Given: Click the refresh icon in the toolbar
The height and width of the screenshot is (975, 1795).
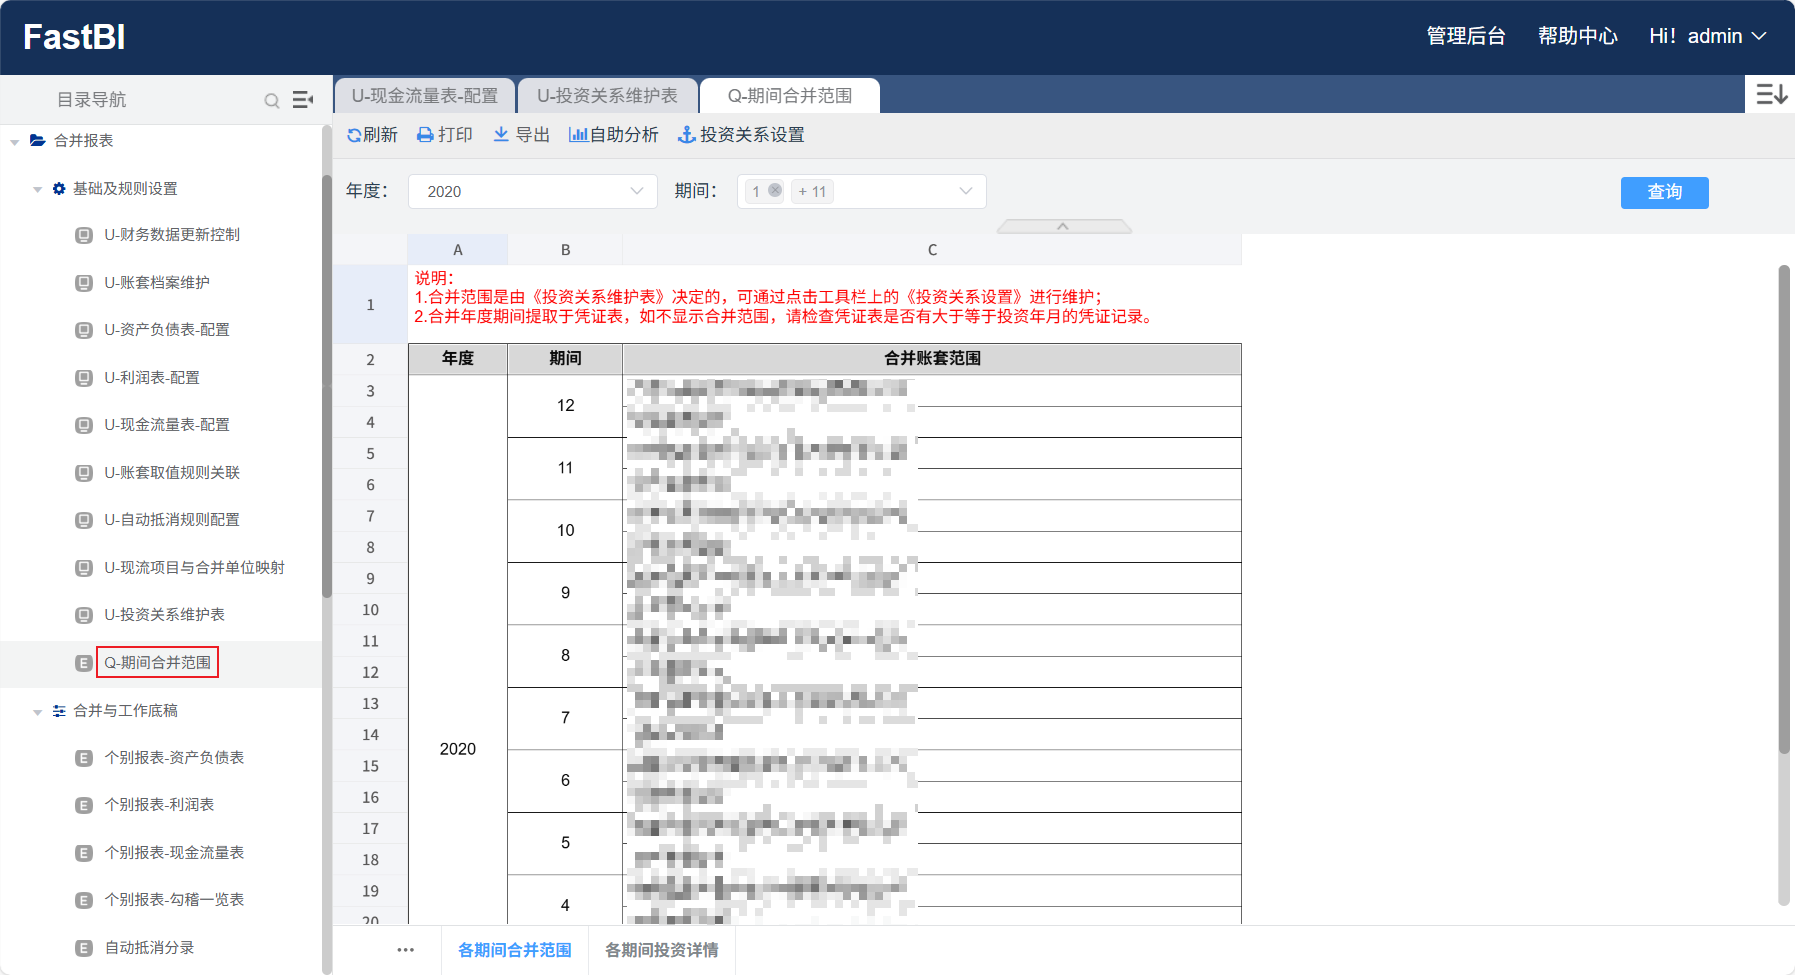Looking at the screenshot, I should coord(354,135).
